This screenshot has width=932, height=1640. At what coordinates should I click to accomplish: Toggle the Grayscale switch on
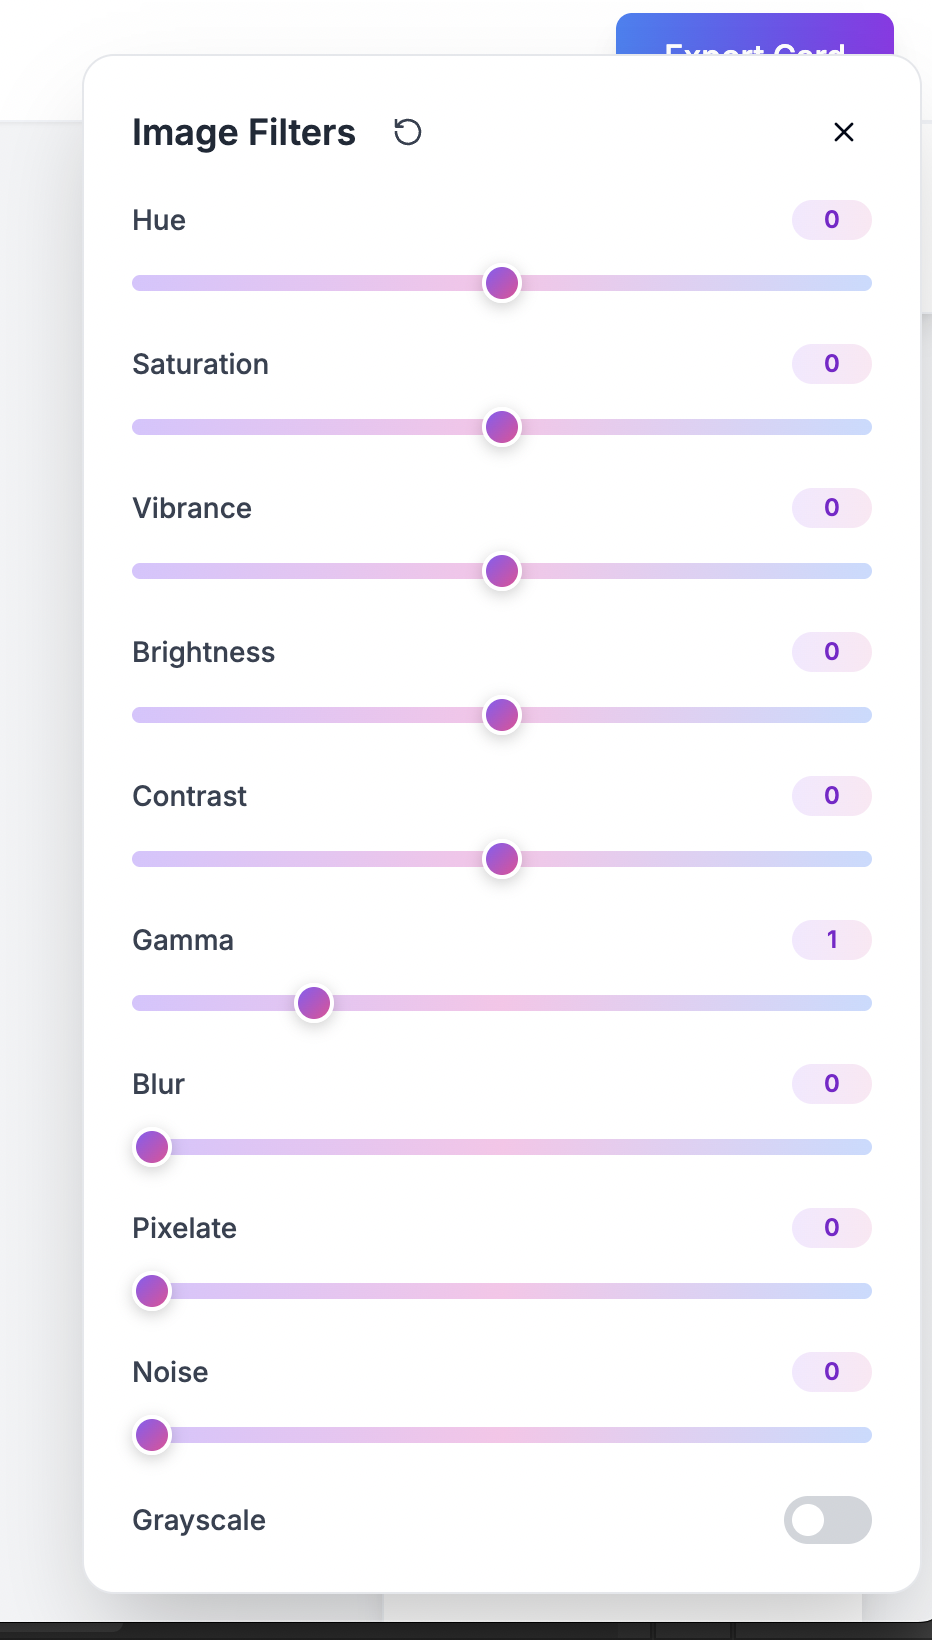tap(828, 1520)
